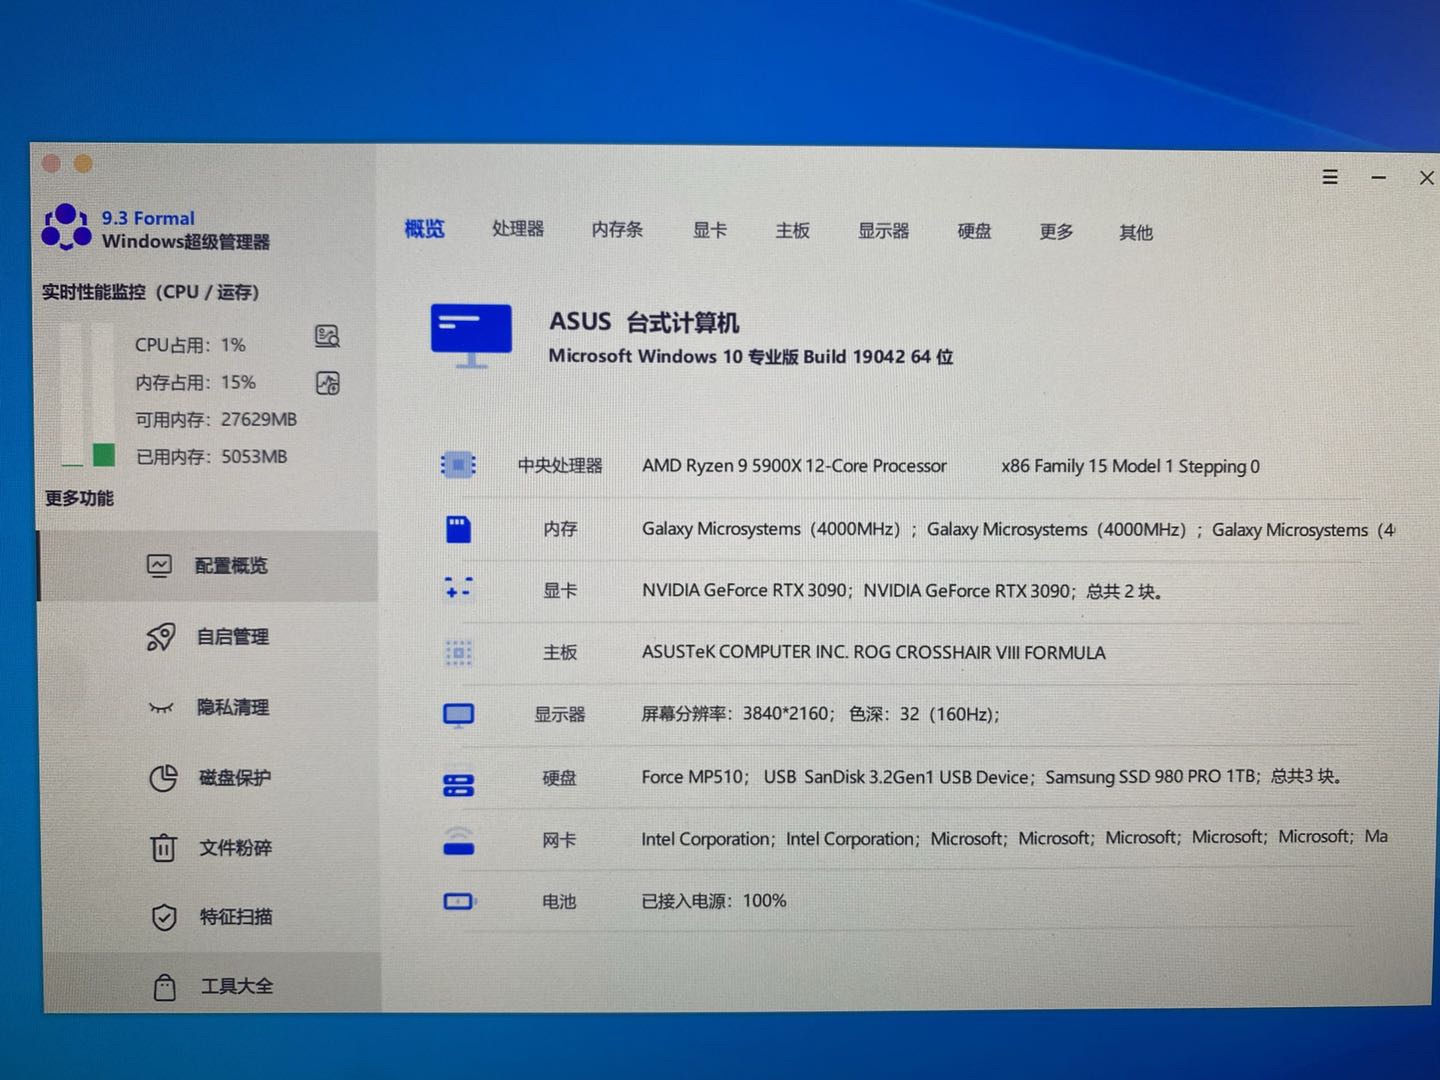The height and width of the screenshot is (1080, 1440).
Task: Open the 硬盘 tab
Action: [x=974, y=232]
